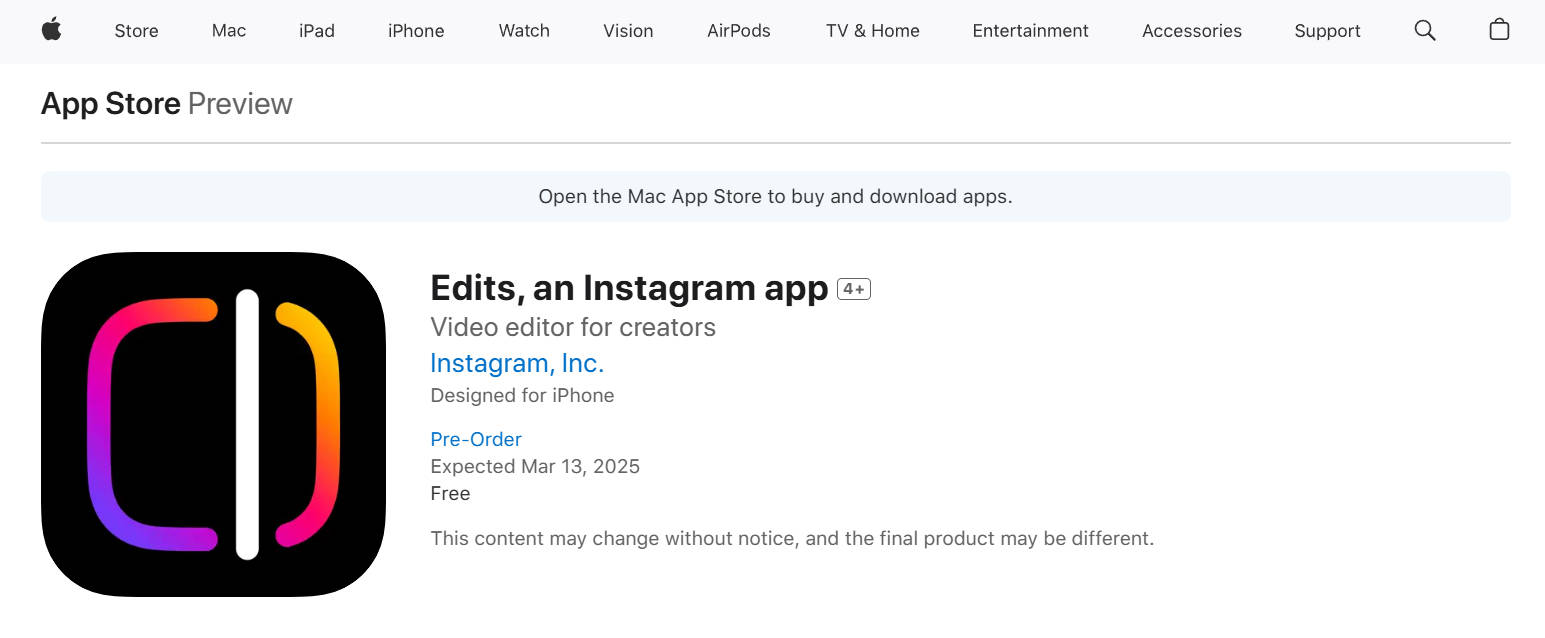Select Support in the navigation bar
The image size is (1545, 638).
(1327, 31)
